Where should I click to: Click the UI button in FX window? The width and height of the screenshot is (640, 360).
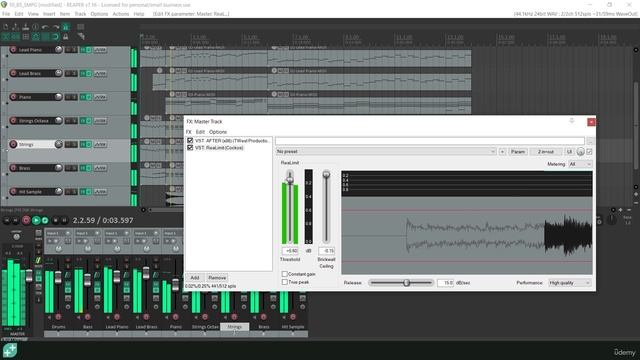(x=569, y=151)
